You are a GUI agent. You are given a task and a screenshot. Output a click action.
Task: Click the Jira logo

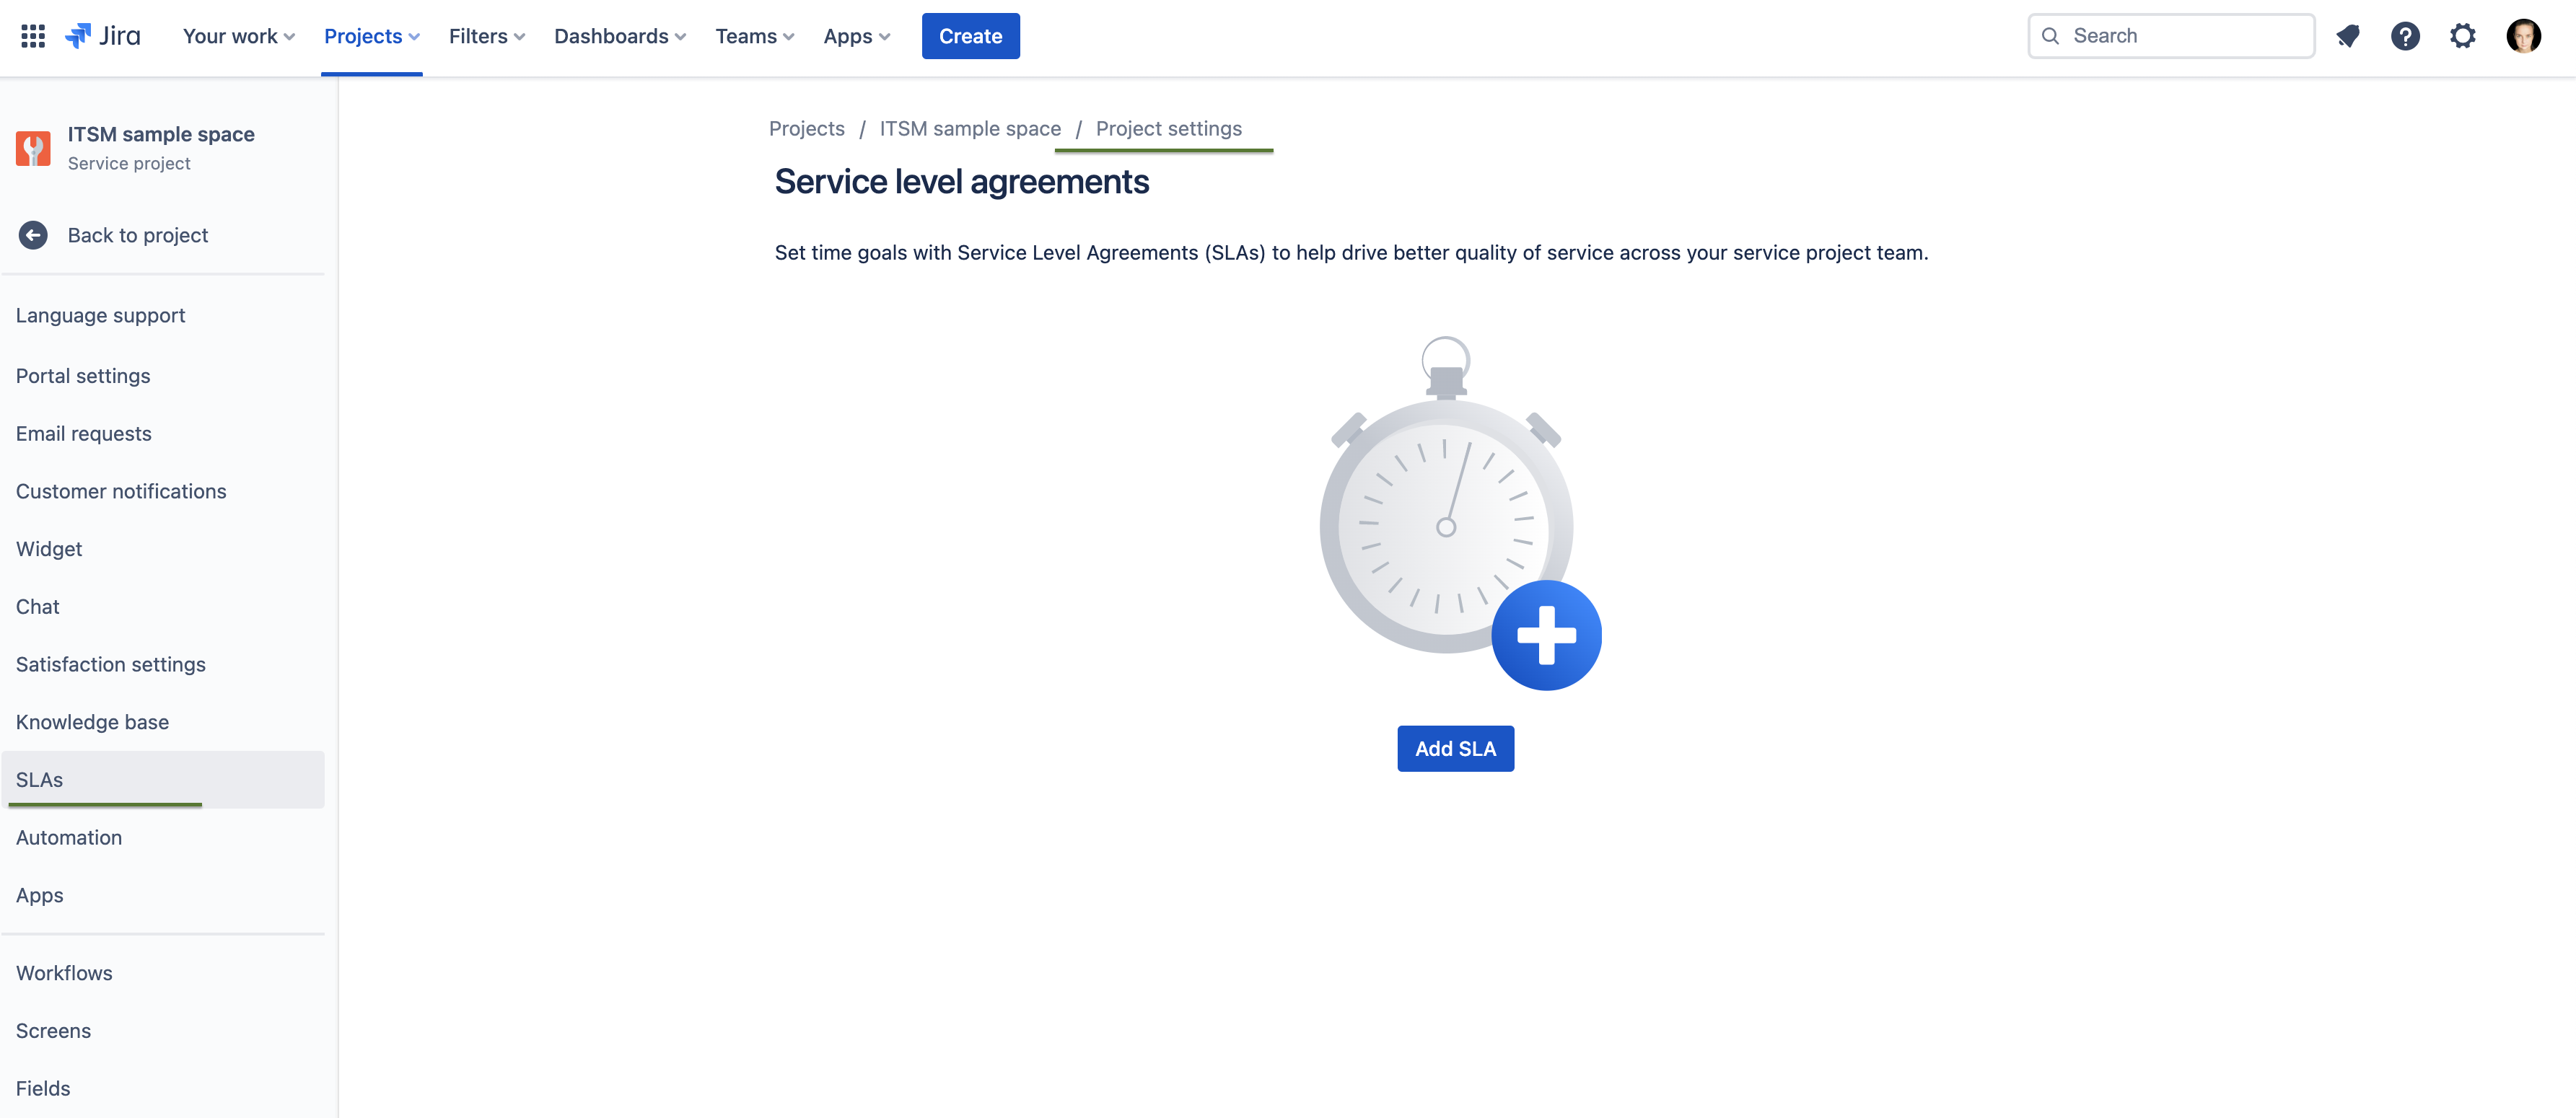pyautogui.click(x=103, y=36)
